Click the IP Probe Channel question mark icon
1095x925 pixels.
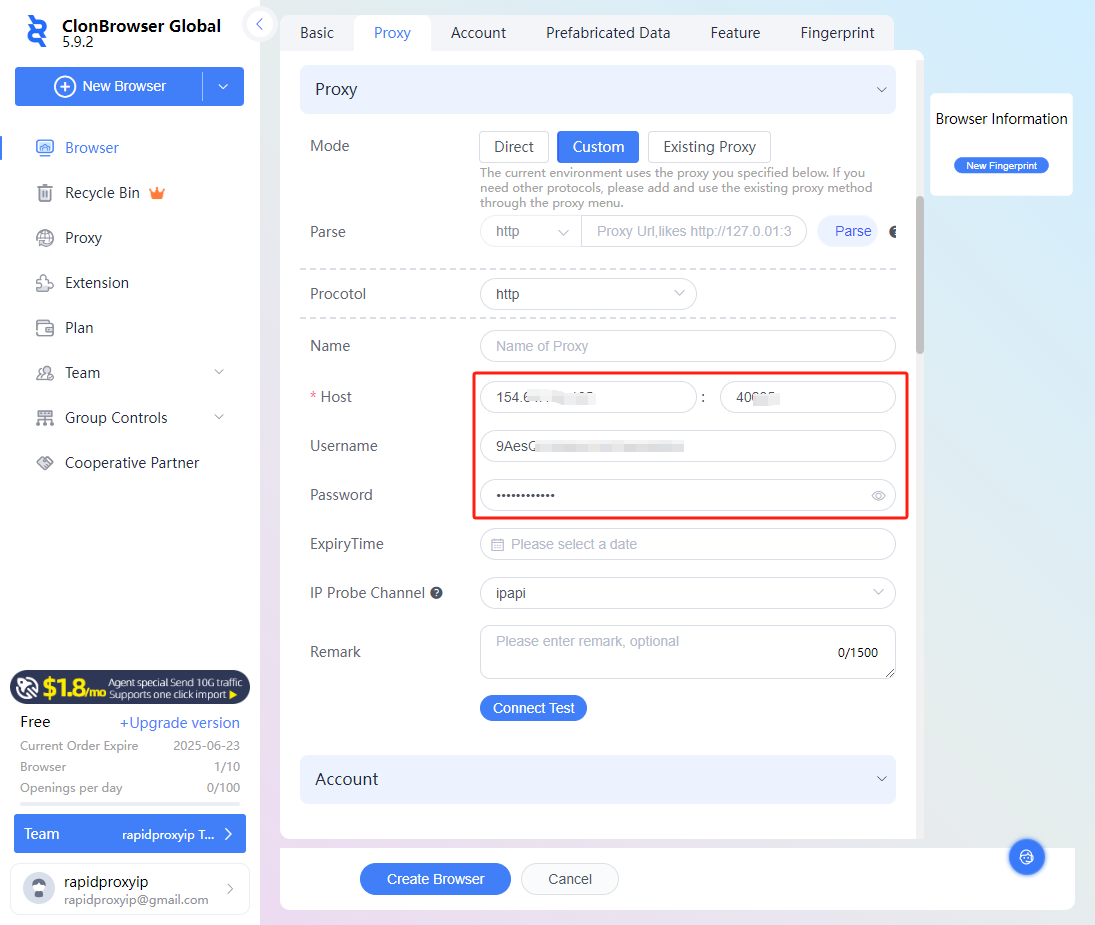(x=436, y=593)
